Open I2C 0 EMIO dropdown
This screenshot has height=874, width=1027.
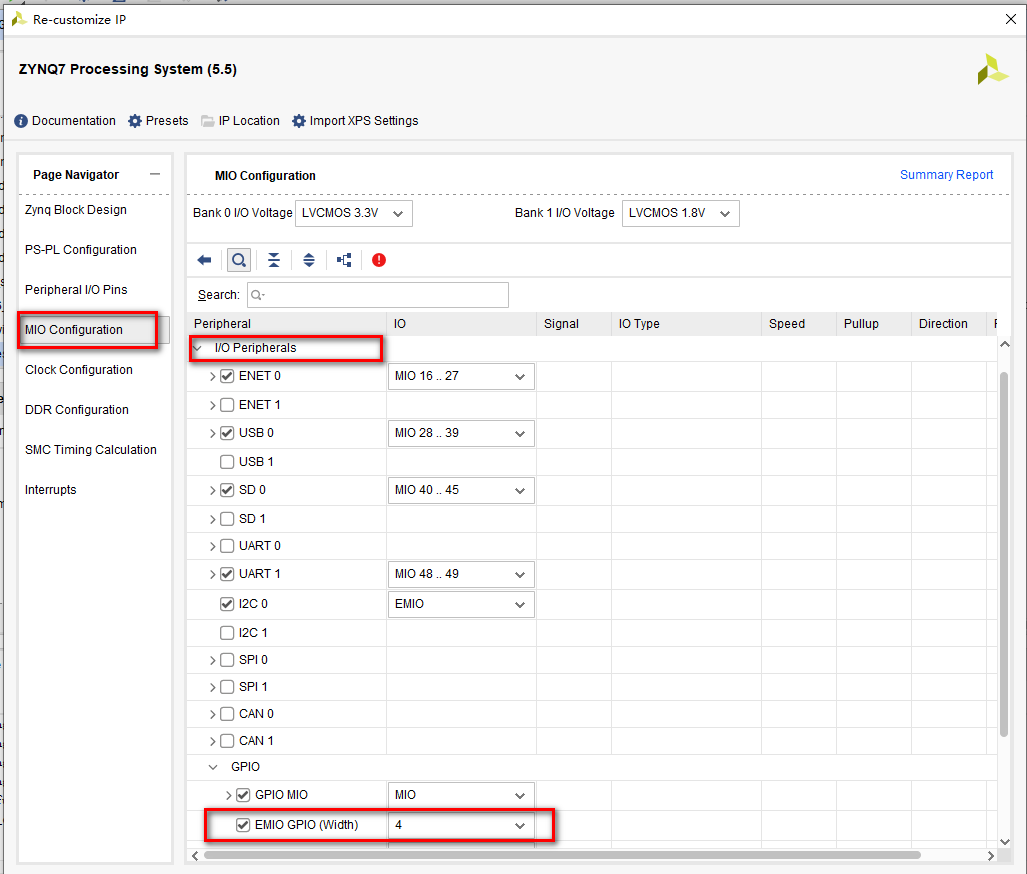coord(461,605)
